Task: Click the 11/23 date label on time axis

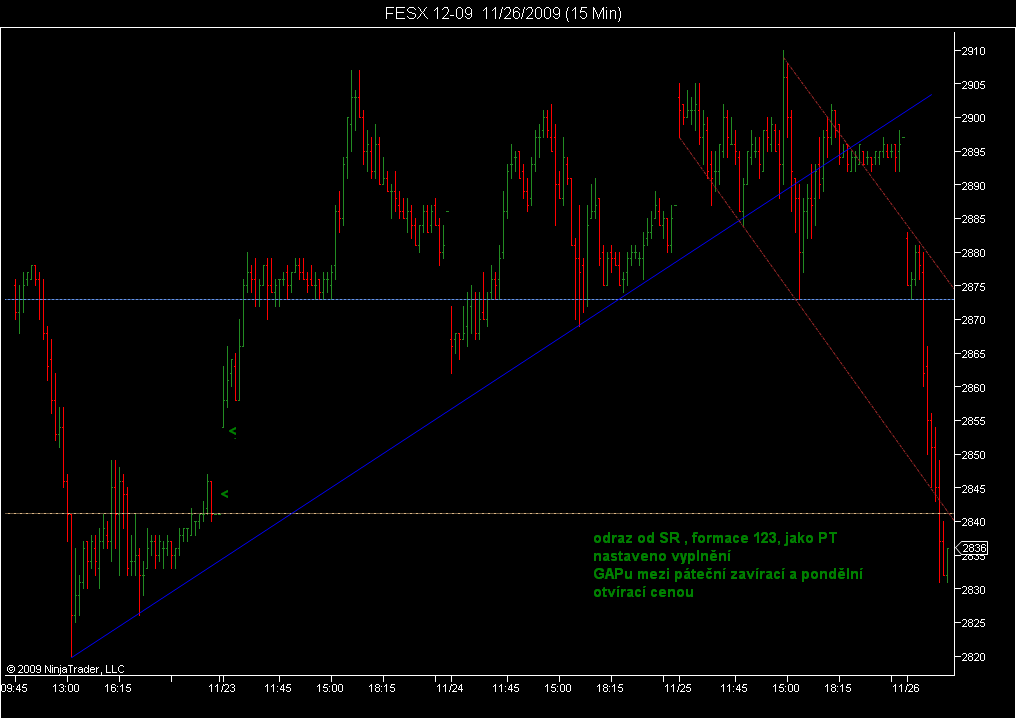Action: (222, 688)
